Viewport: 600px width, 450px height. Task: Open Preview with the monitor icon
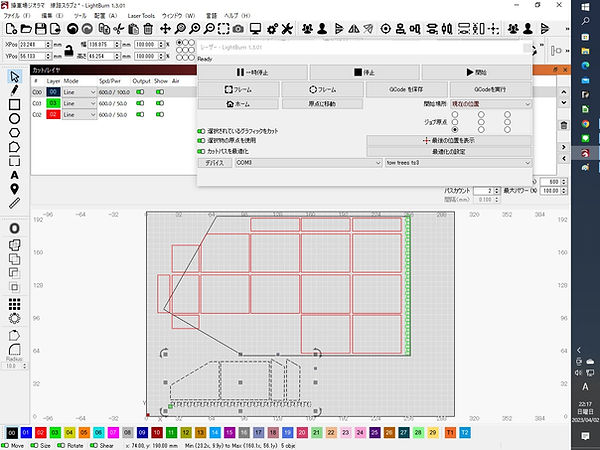(x=255, y=29)
